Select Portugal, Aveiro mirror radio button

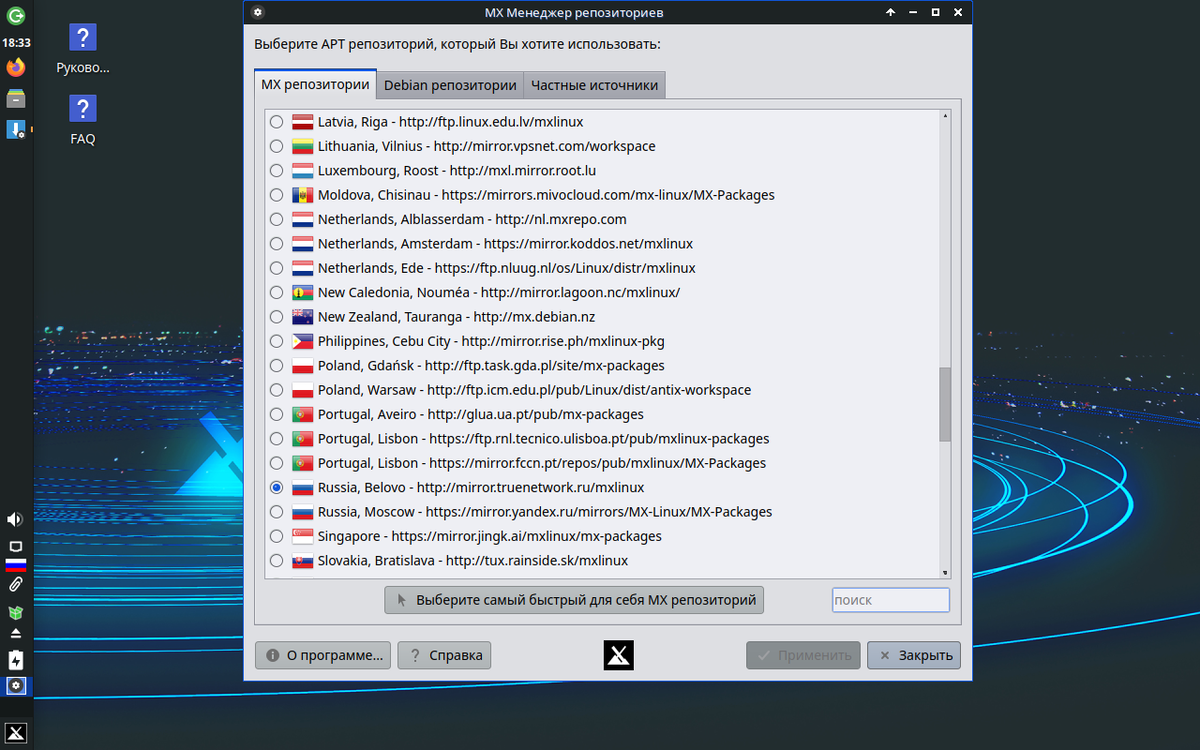tap(277, 414)
